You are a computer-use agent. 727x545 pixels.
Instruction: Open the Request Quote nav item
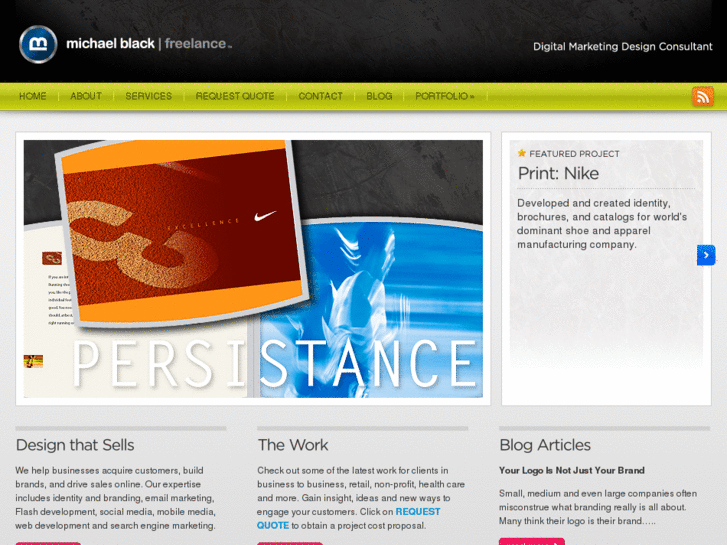coord(235,96)
